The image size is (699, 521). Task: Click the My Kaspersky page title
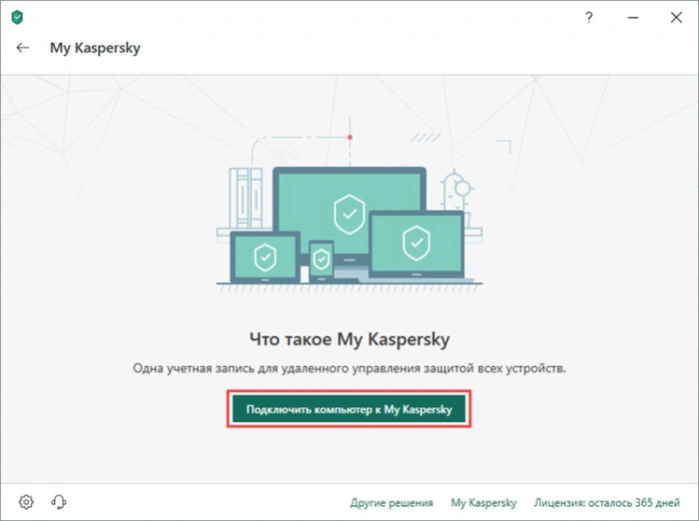pyautogui.click(x=95, y=48)
